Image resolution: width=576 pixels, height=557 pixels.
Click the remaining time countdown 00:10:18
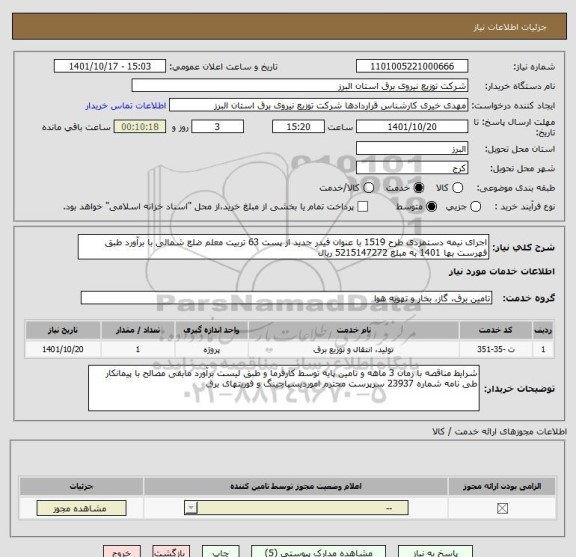[x=140, y=127]
